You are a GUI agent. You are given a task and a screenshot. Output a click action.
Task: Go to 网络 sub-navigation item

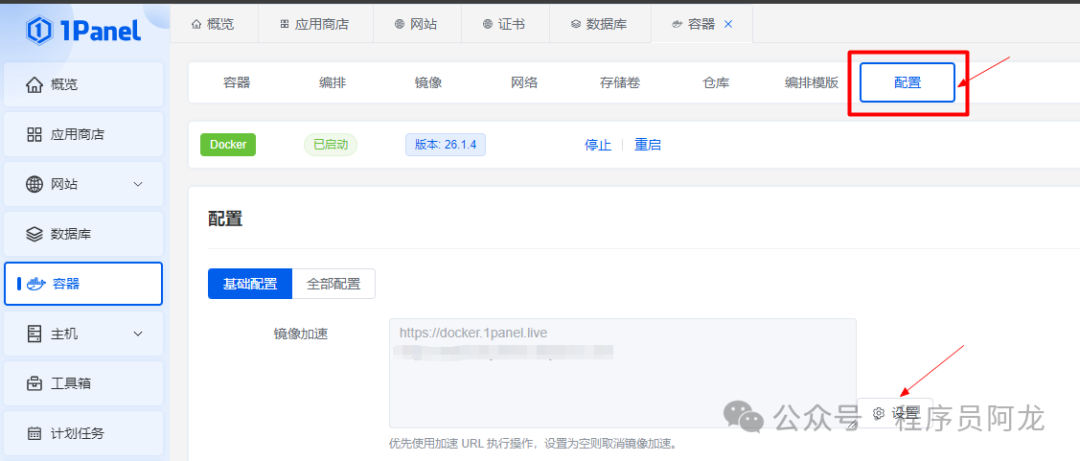tap(524, 83)
